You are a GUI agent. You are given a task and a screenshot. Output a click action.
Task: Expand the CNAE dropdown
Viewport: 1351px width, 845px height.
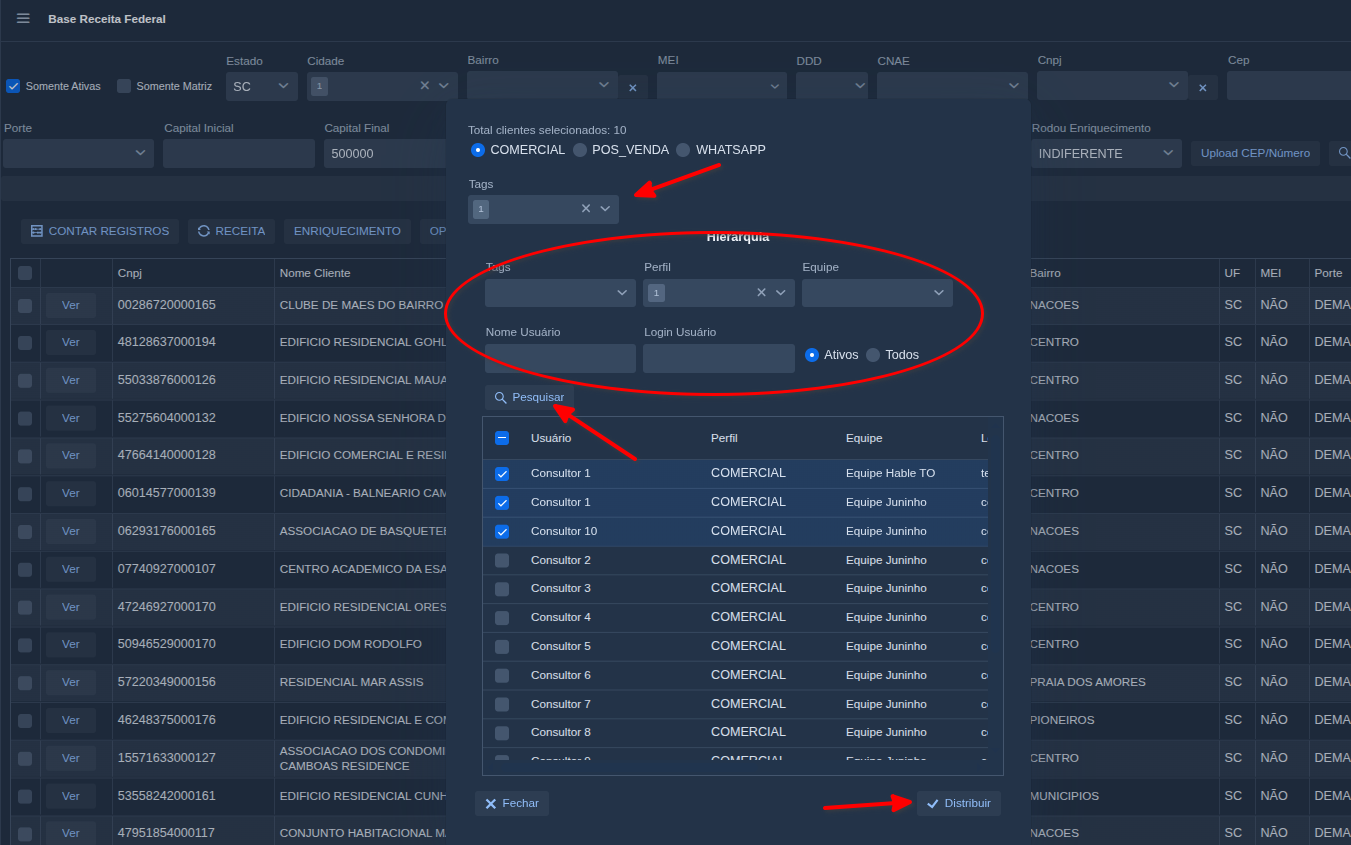click(953, 86)
